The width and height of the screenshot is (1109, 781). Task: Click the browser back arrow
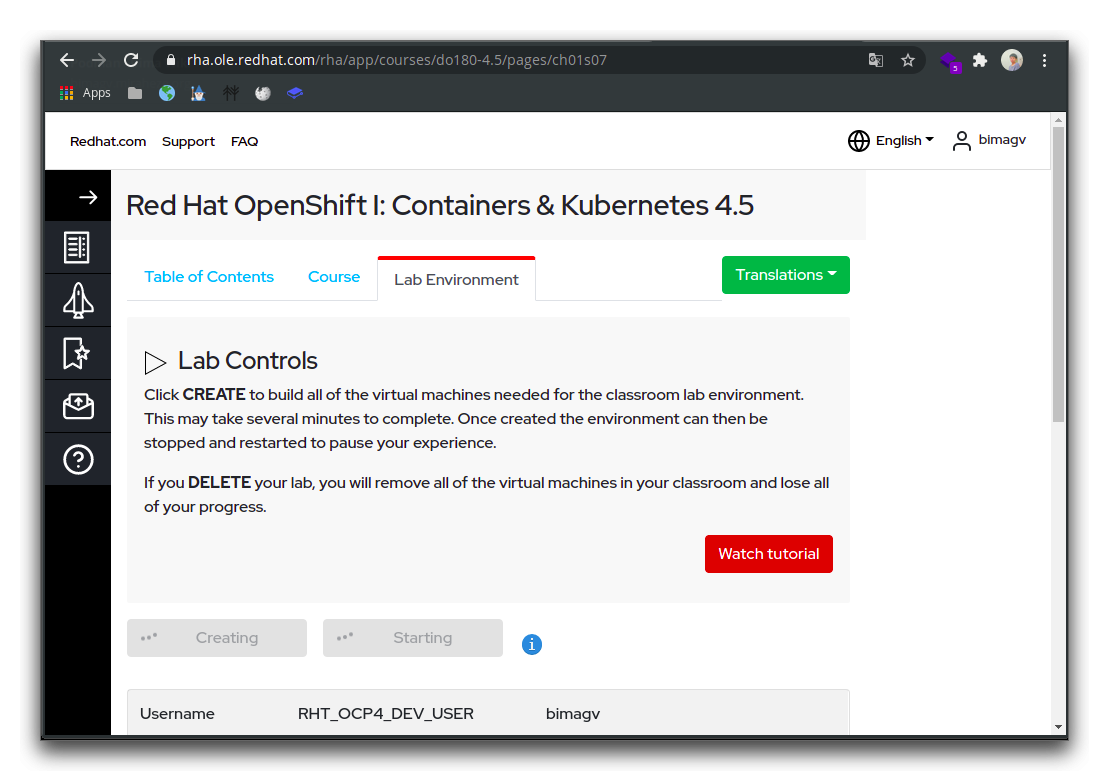[x=67, y=60]
